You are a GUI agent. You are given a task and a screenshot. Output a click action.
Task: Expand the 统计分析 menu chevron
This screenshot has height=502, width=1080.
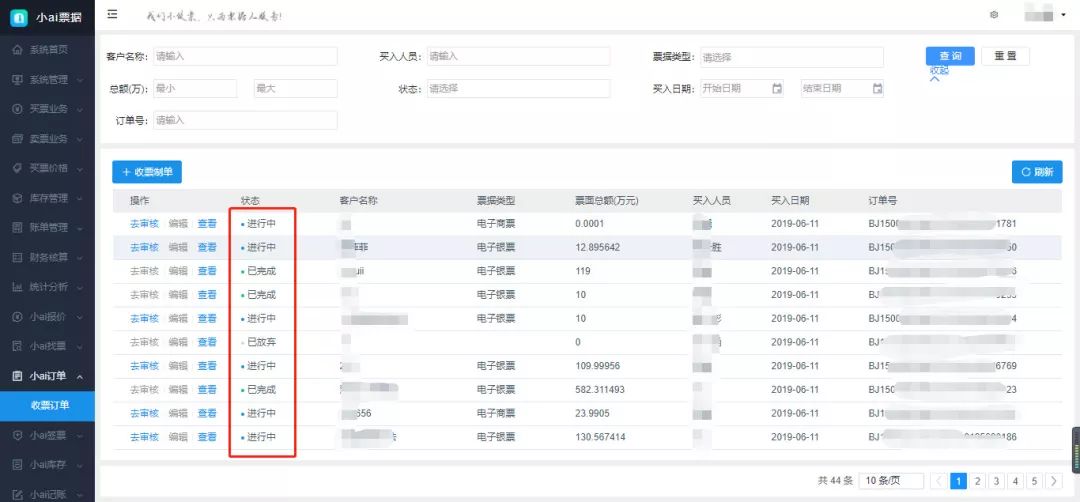click(x=80, y=287)
